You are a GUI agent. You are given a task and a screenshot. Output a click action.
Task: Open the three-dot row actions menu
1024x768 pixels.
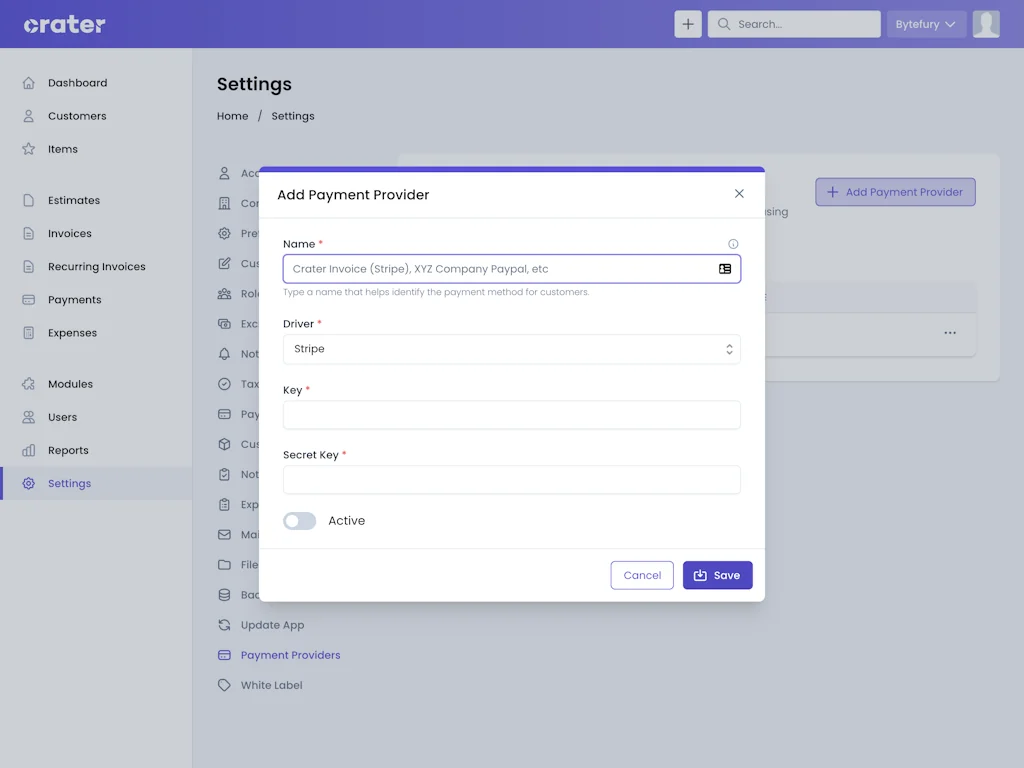[950, 333]
